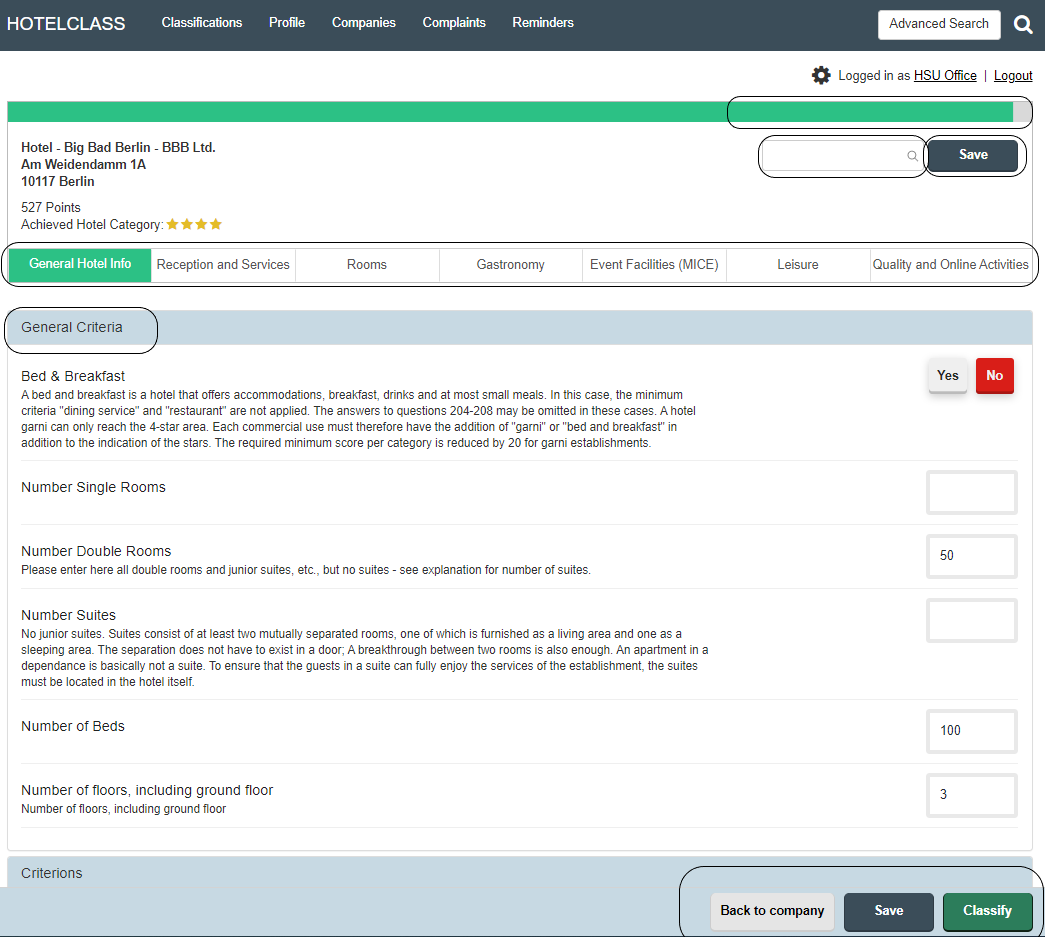Click the Logout link

click(1013, 76)
